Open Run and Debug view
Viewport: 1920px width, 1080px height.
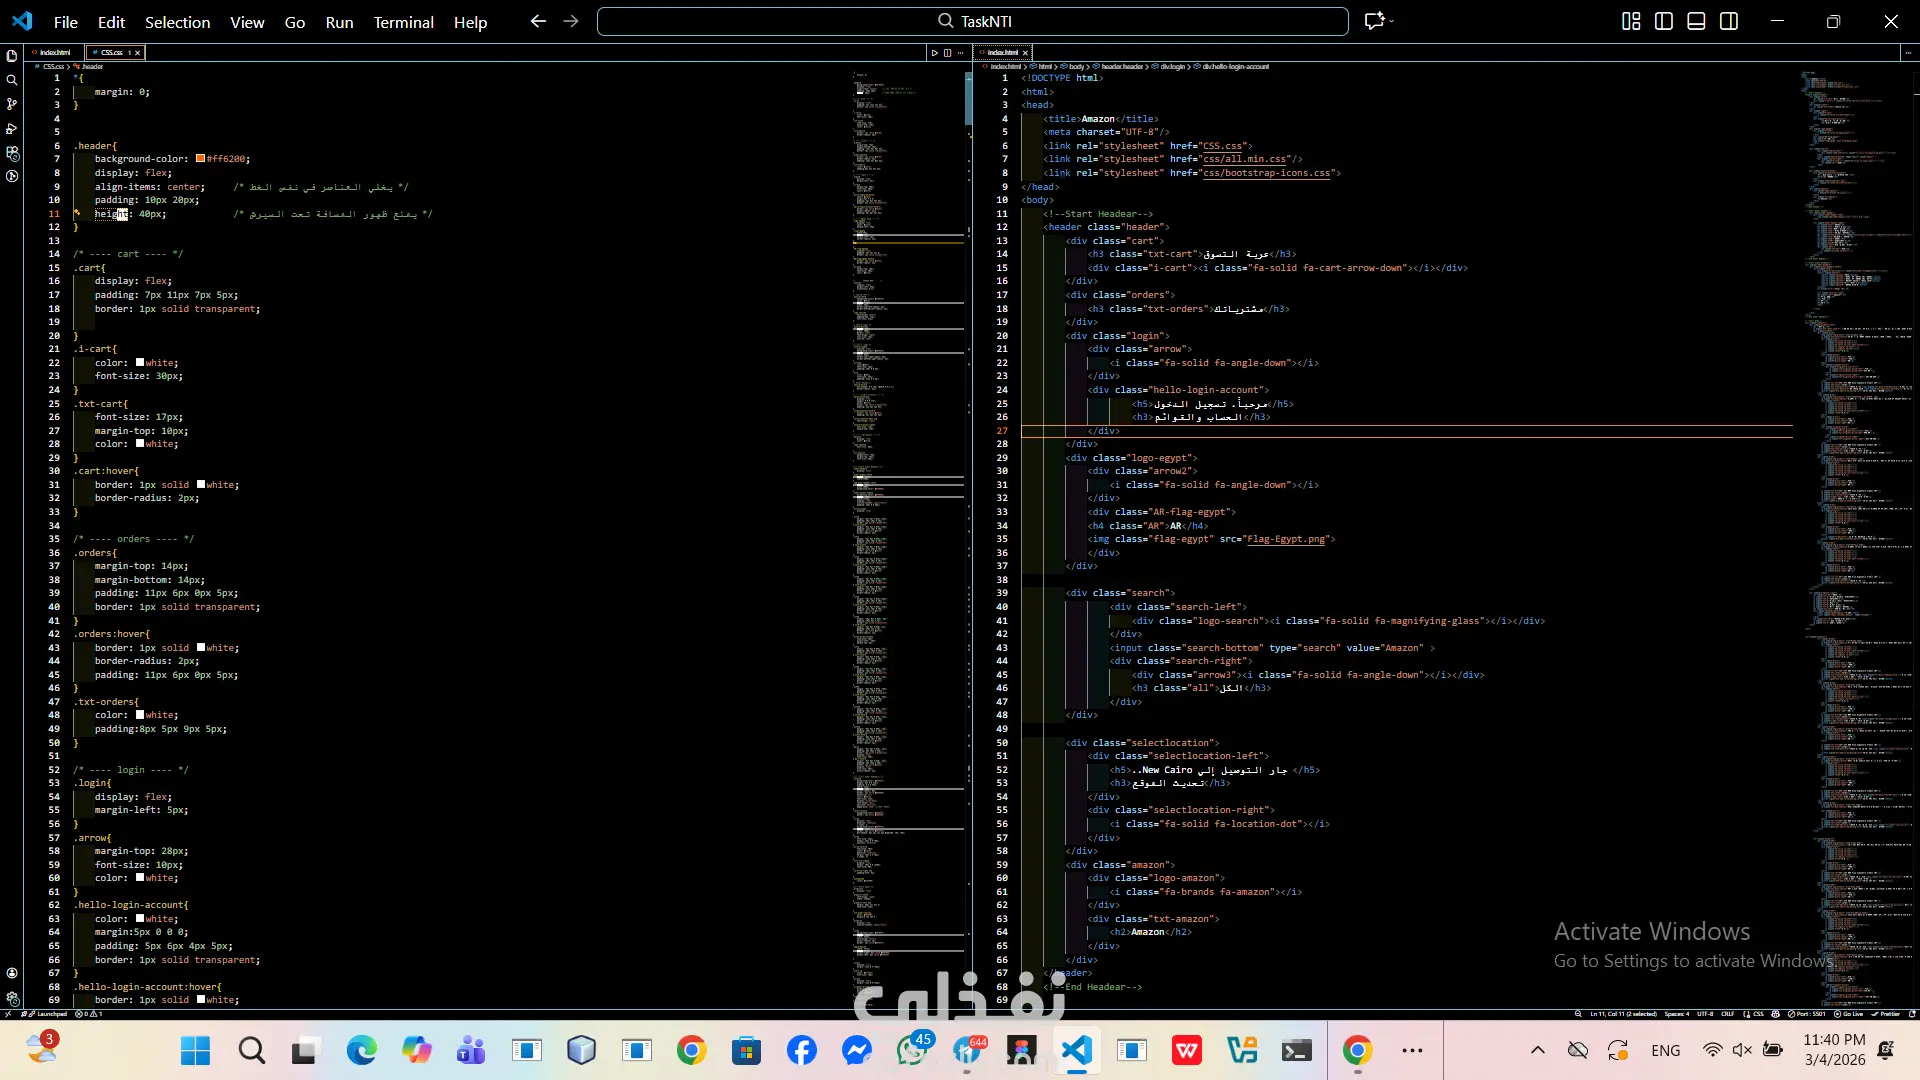[x=12, y=128]
